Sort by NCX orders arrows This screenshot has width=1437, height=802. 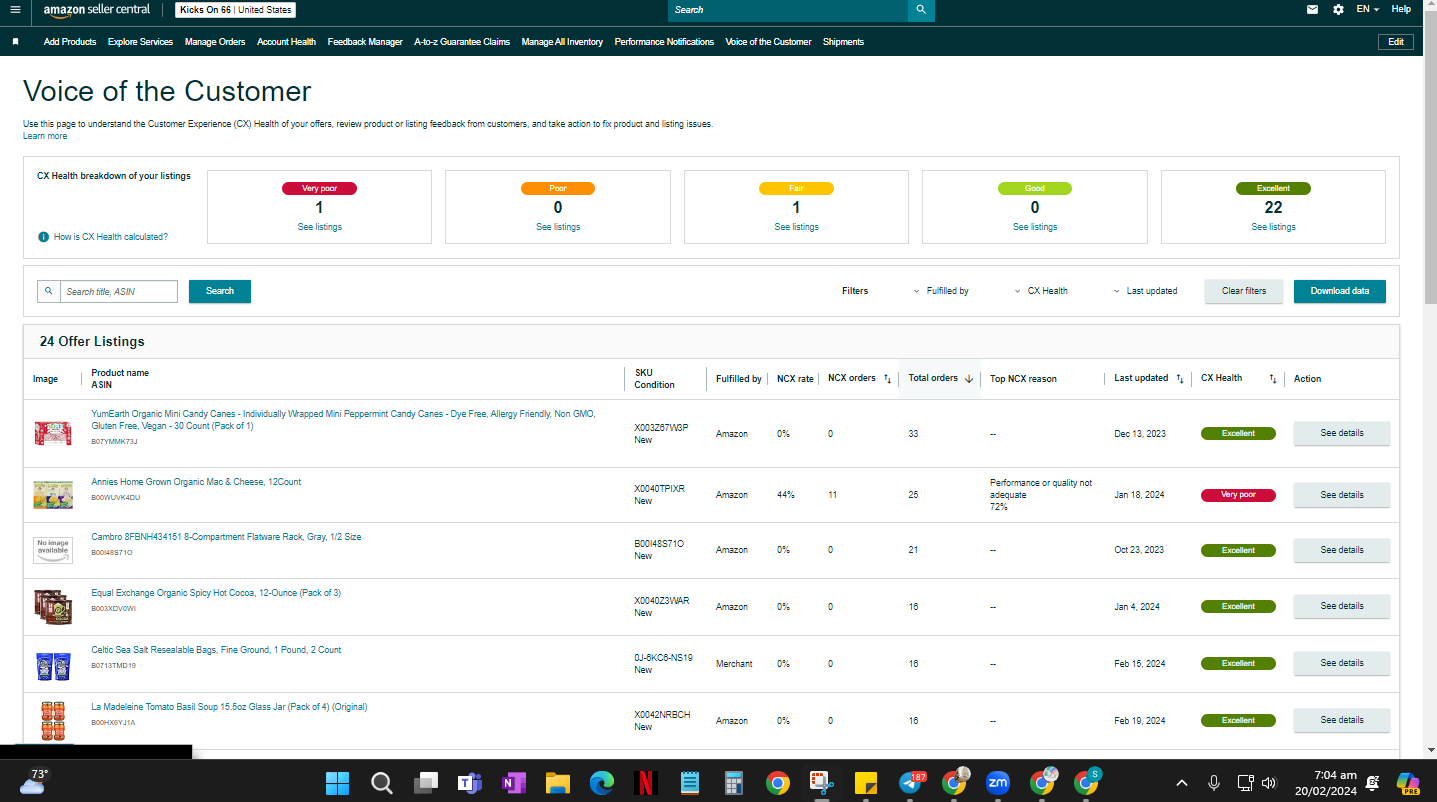(887, 379)
